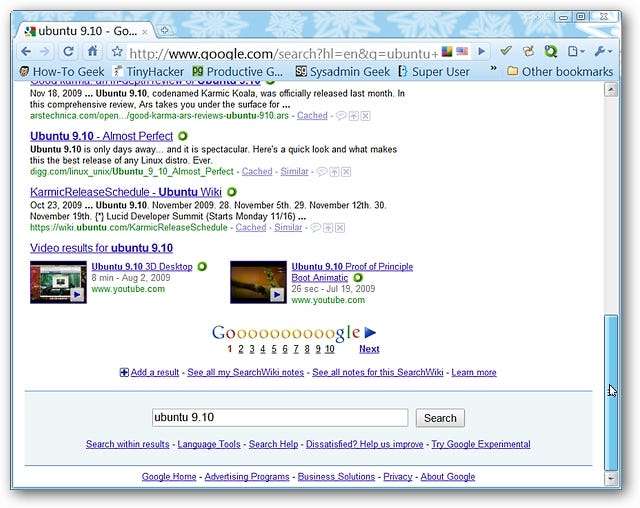Open a new tab with plus button
This screenshot has height=508, width=640.
tap(165, 30)
